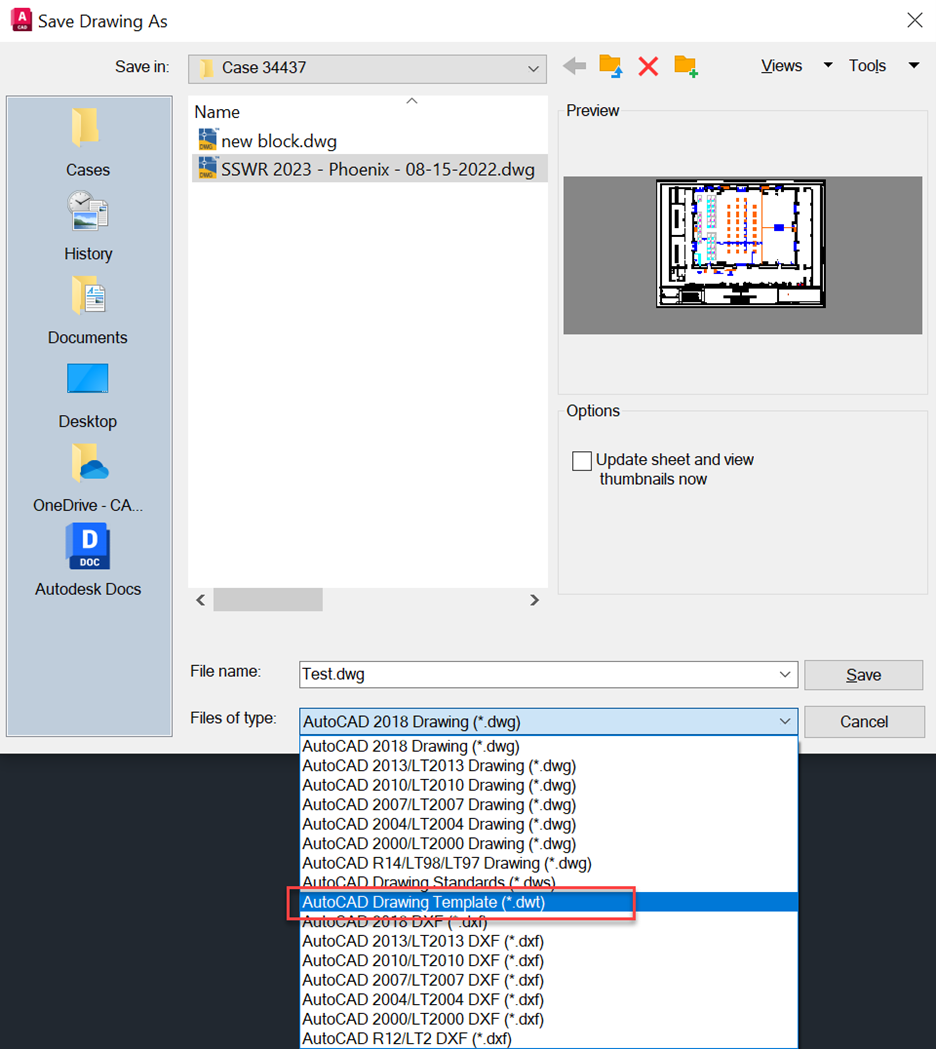Choose AutoCAD 2013/LT2013 Drawing (*.dwg) option
Image resolution: width=936 pixels, height=1049 pixels.
click(x=549, y=766)
